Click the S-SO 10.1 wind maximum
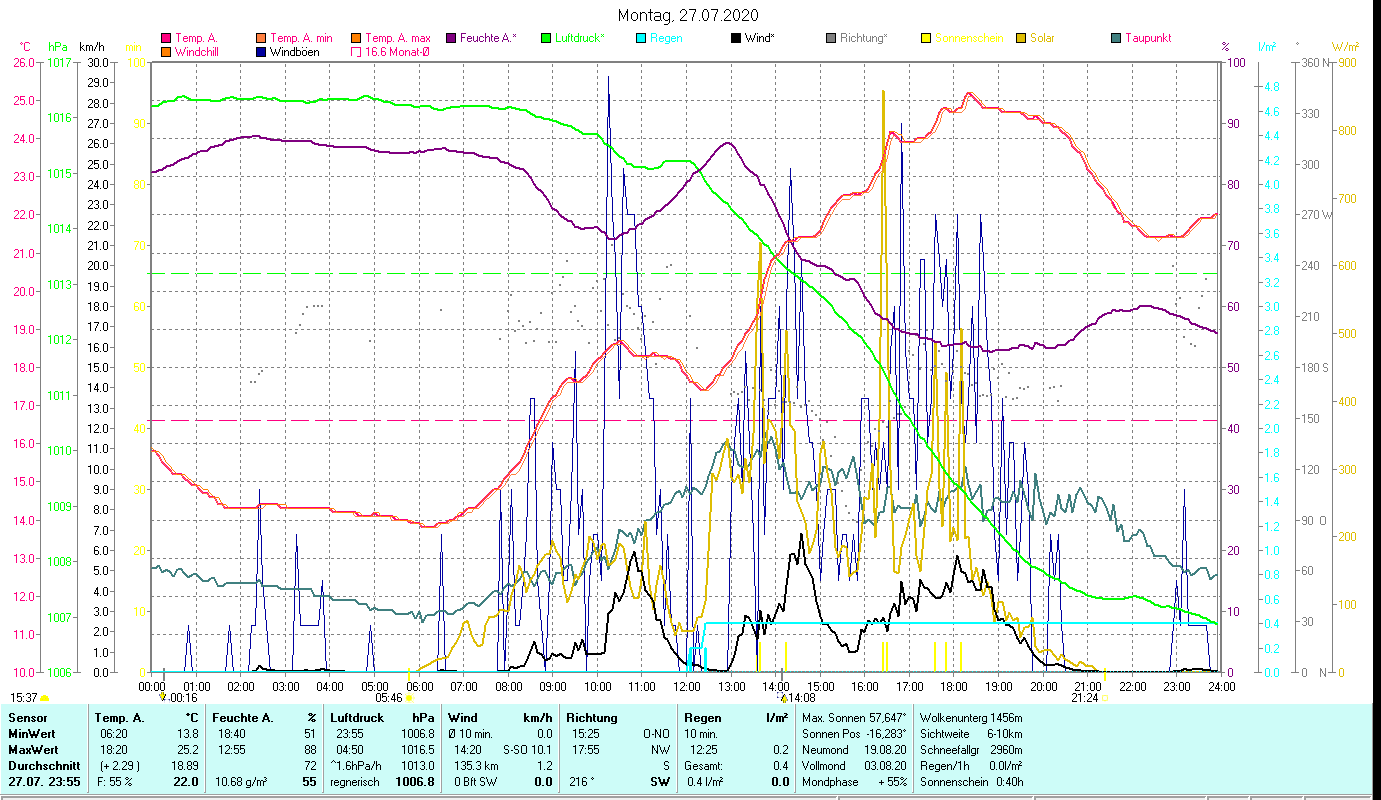Image resolution: width=1381 pixels, height=800 pixels. (527, 750)
